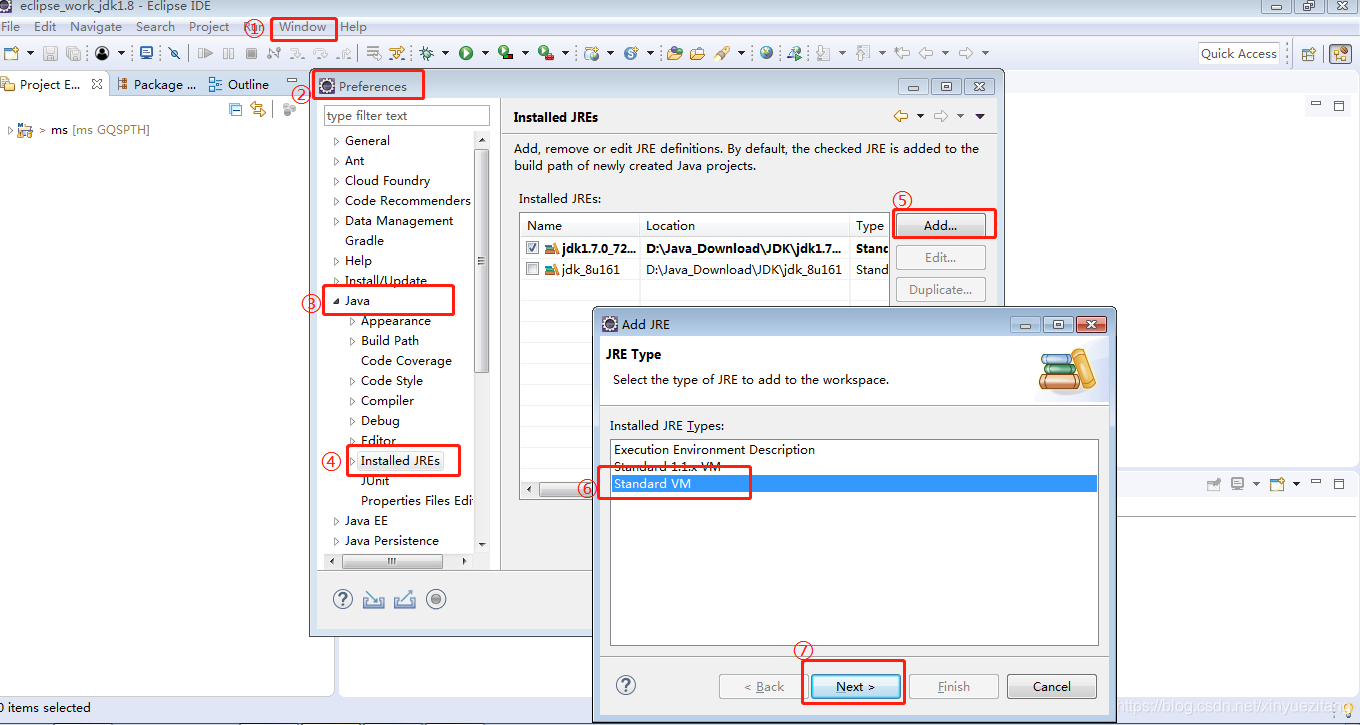The height and width of the screenshot is (725, 1360).
Task: Expand the General preferences node
Action: (336, 141)
